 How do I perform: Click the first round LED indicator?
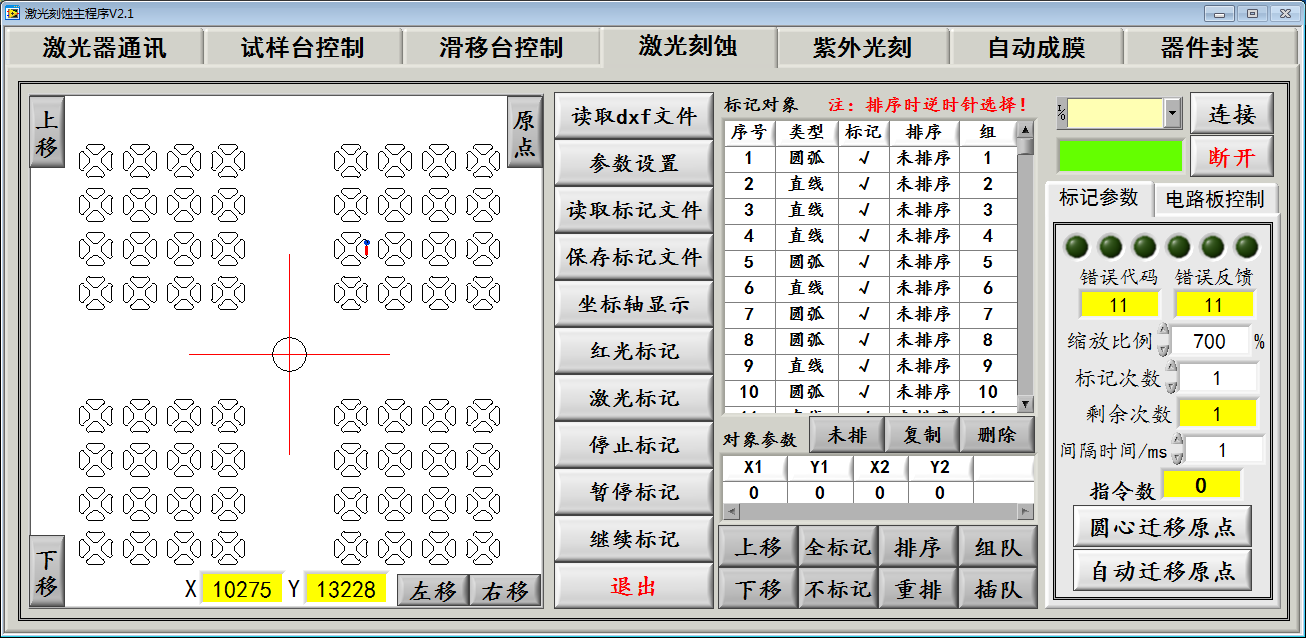[1076, 247]
